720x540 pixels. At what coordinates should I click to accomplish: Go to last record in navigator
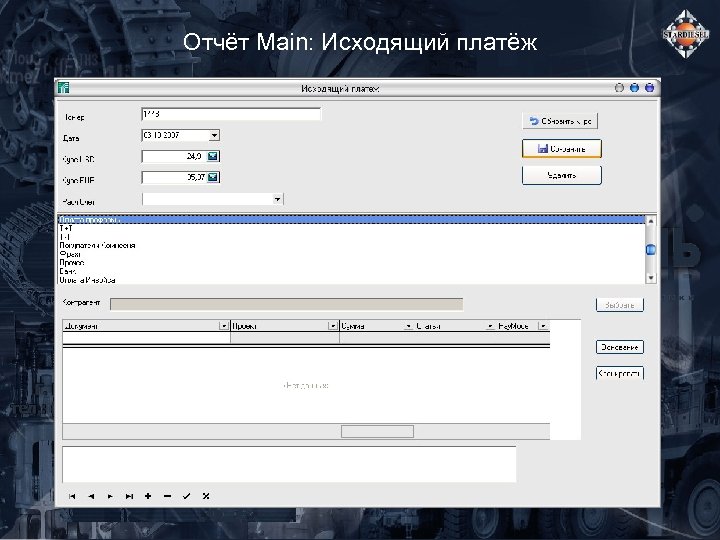[x=129, y=496]
